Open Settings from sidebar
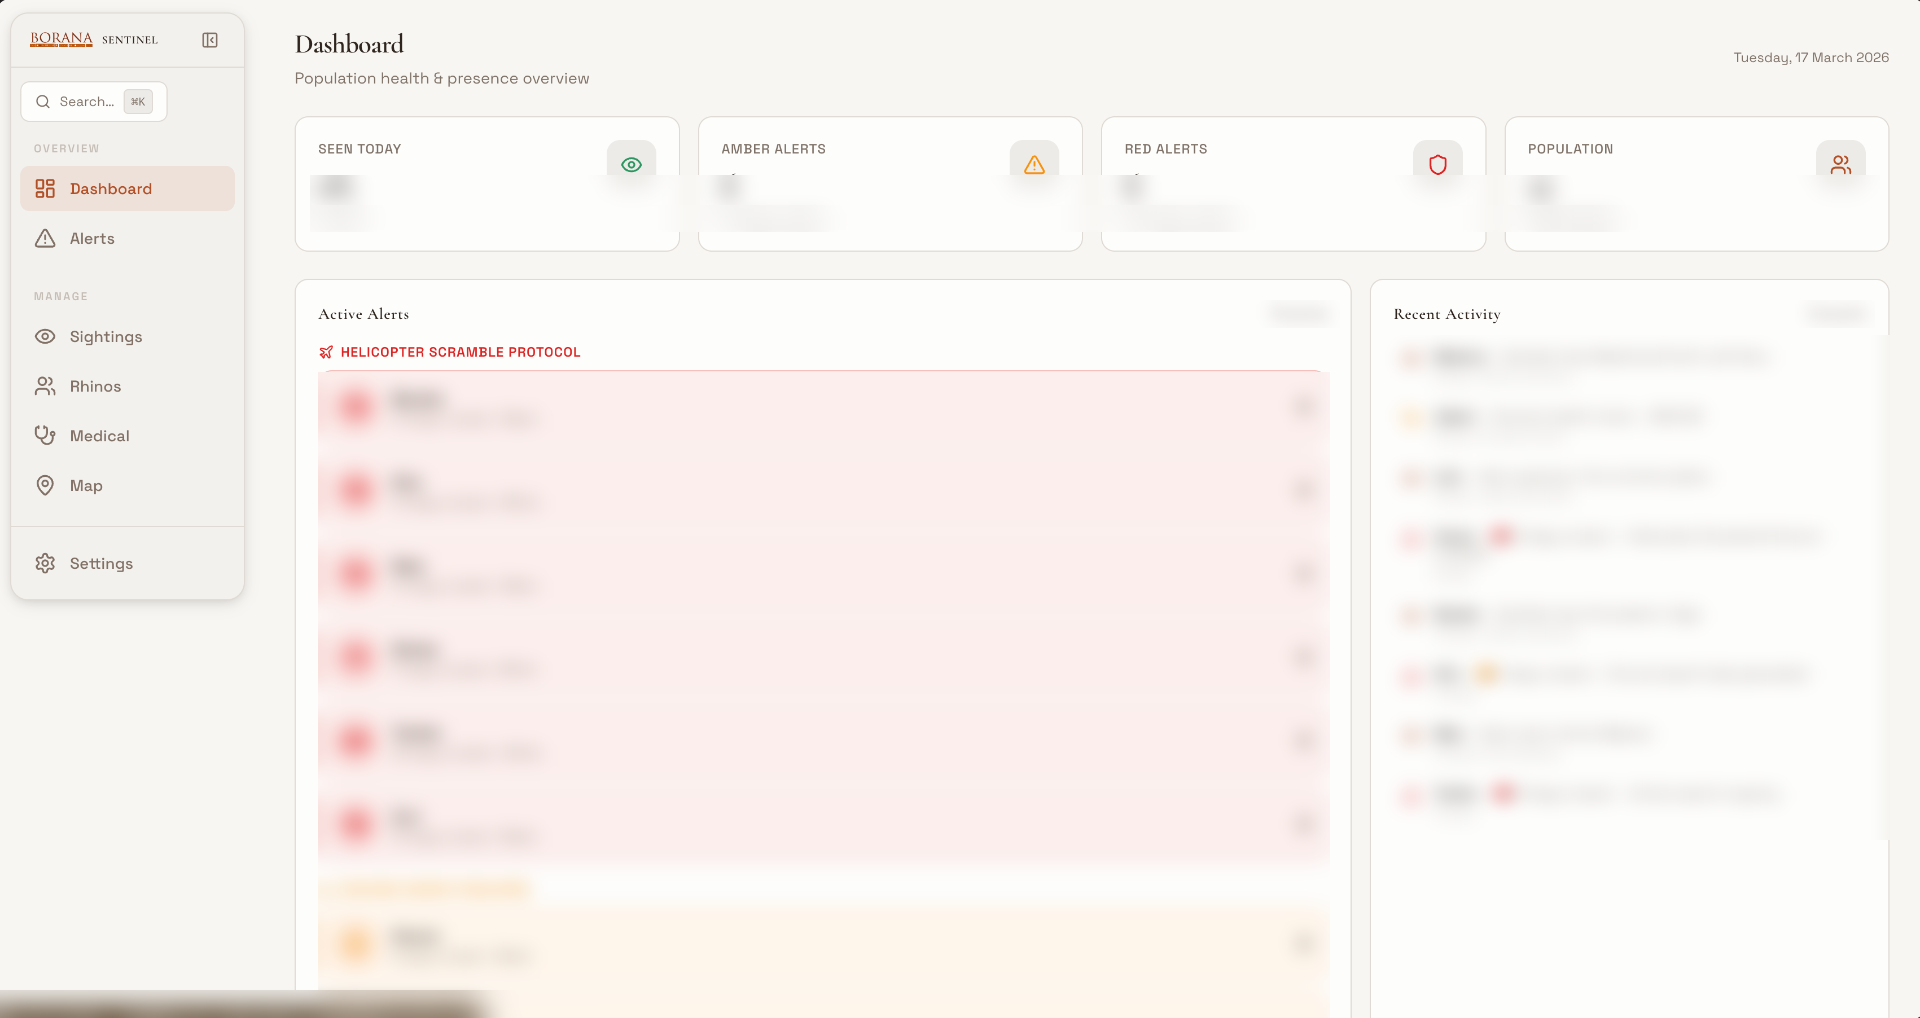The image size is (1920, 1018). [x=127, y=563]
